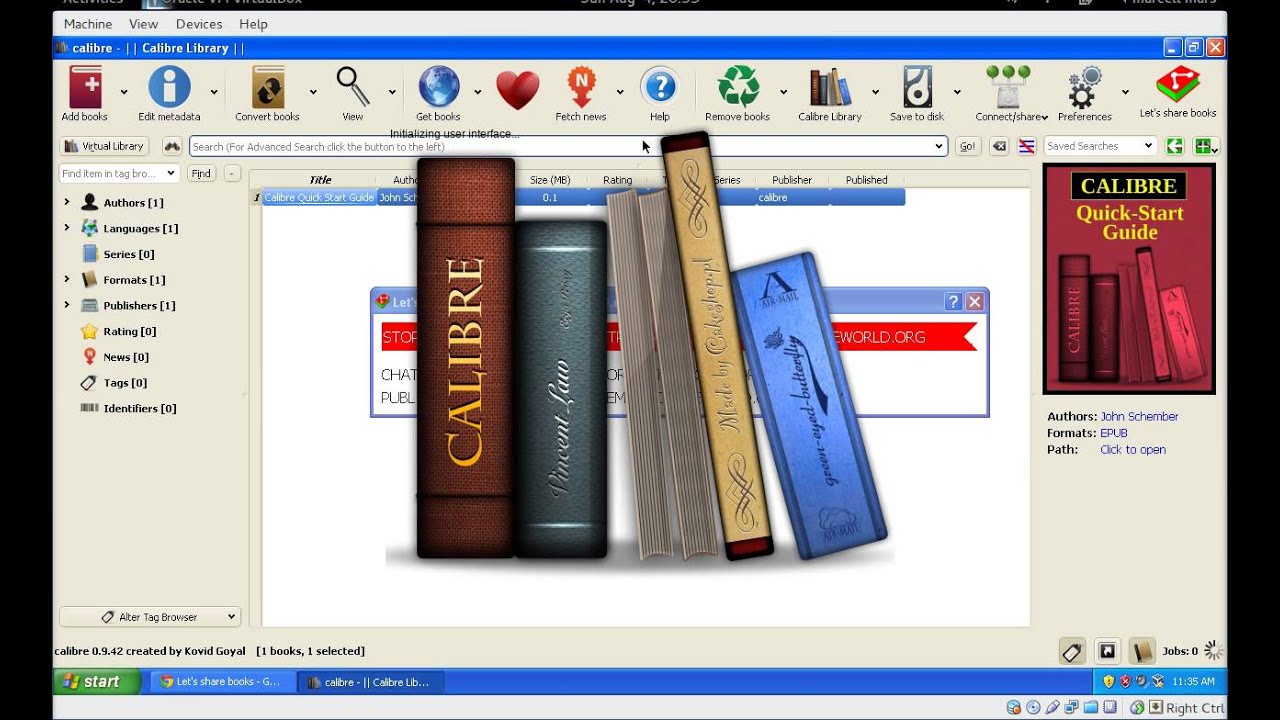Open Saved Searches combo box
Viewport: 1280px width, 720px height.
1099,146
